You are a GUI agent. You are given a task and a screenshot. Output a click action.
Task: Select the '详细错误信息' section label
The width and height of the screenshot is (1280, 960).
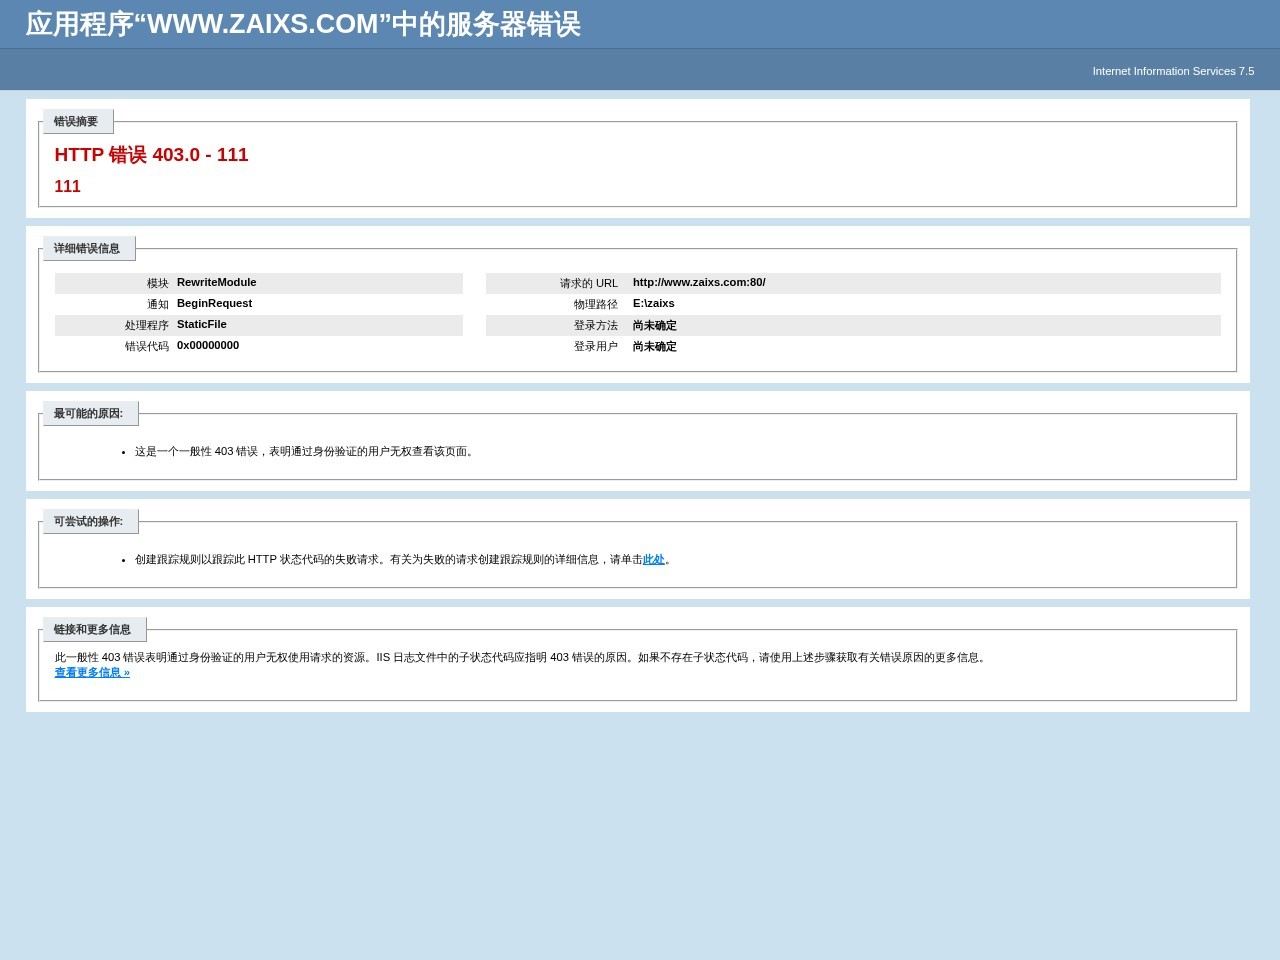pos(87,249)
